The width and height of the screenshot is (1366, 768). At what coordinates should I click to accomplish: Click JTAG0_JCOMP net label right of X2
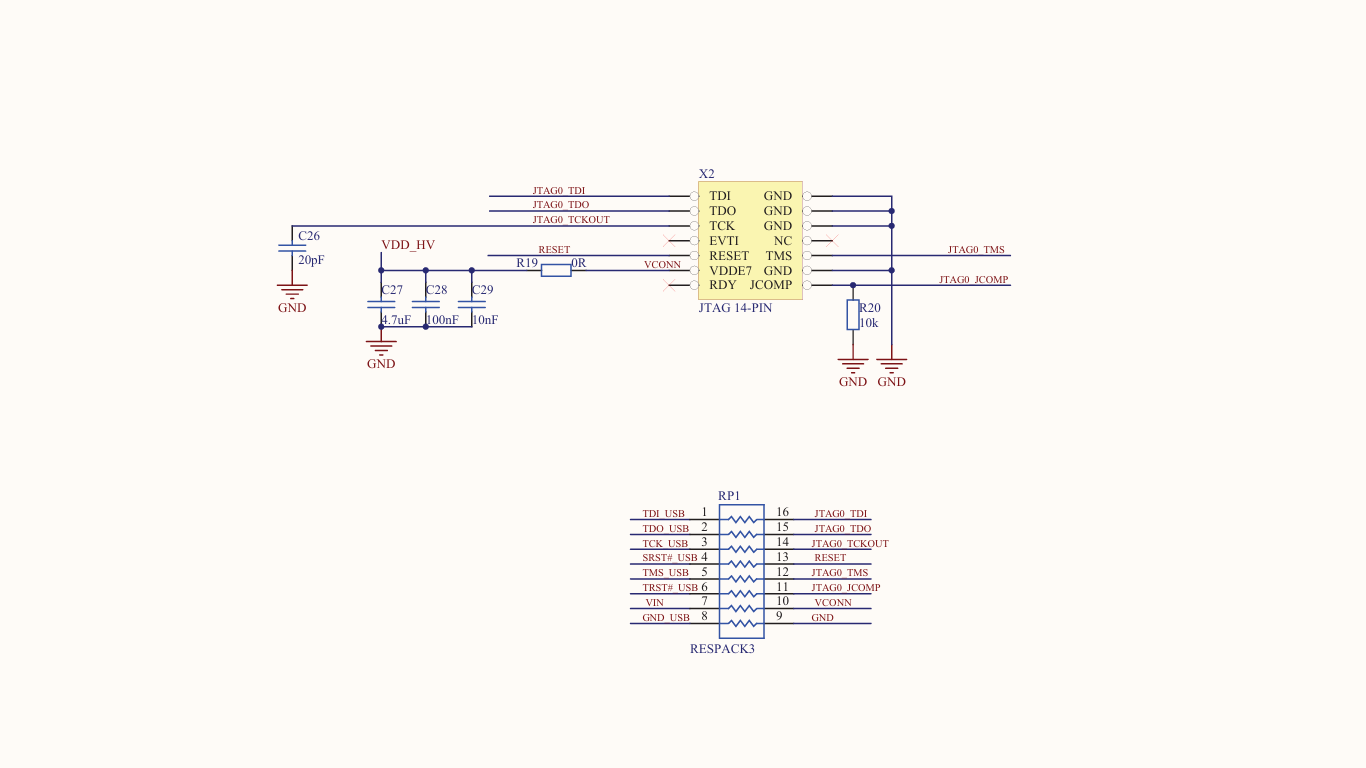[x=974, y=280]
